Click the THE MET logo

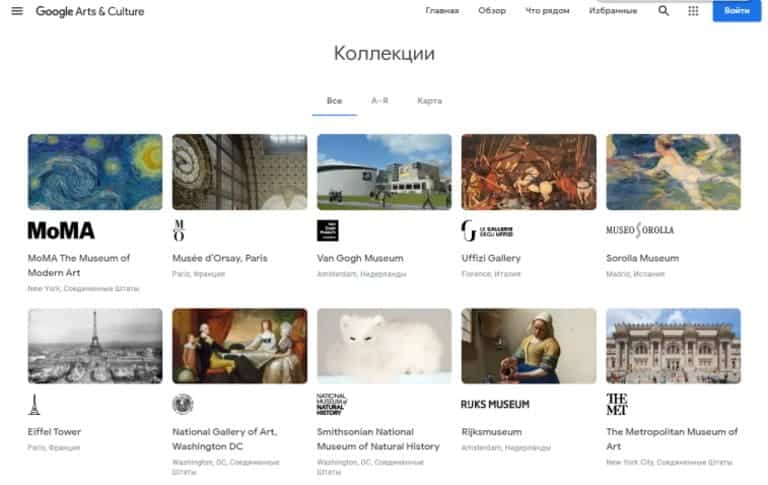coord(617,405)
